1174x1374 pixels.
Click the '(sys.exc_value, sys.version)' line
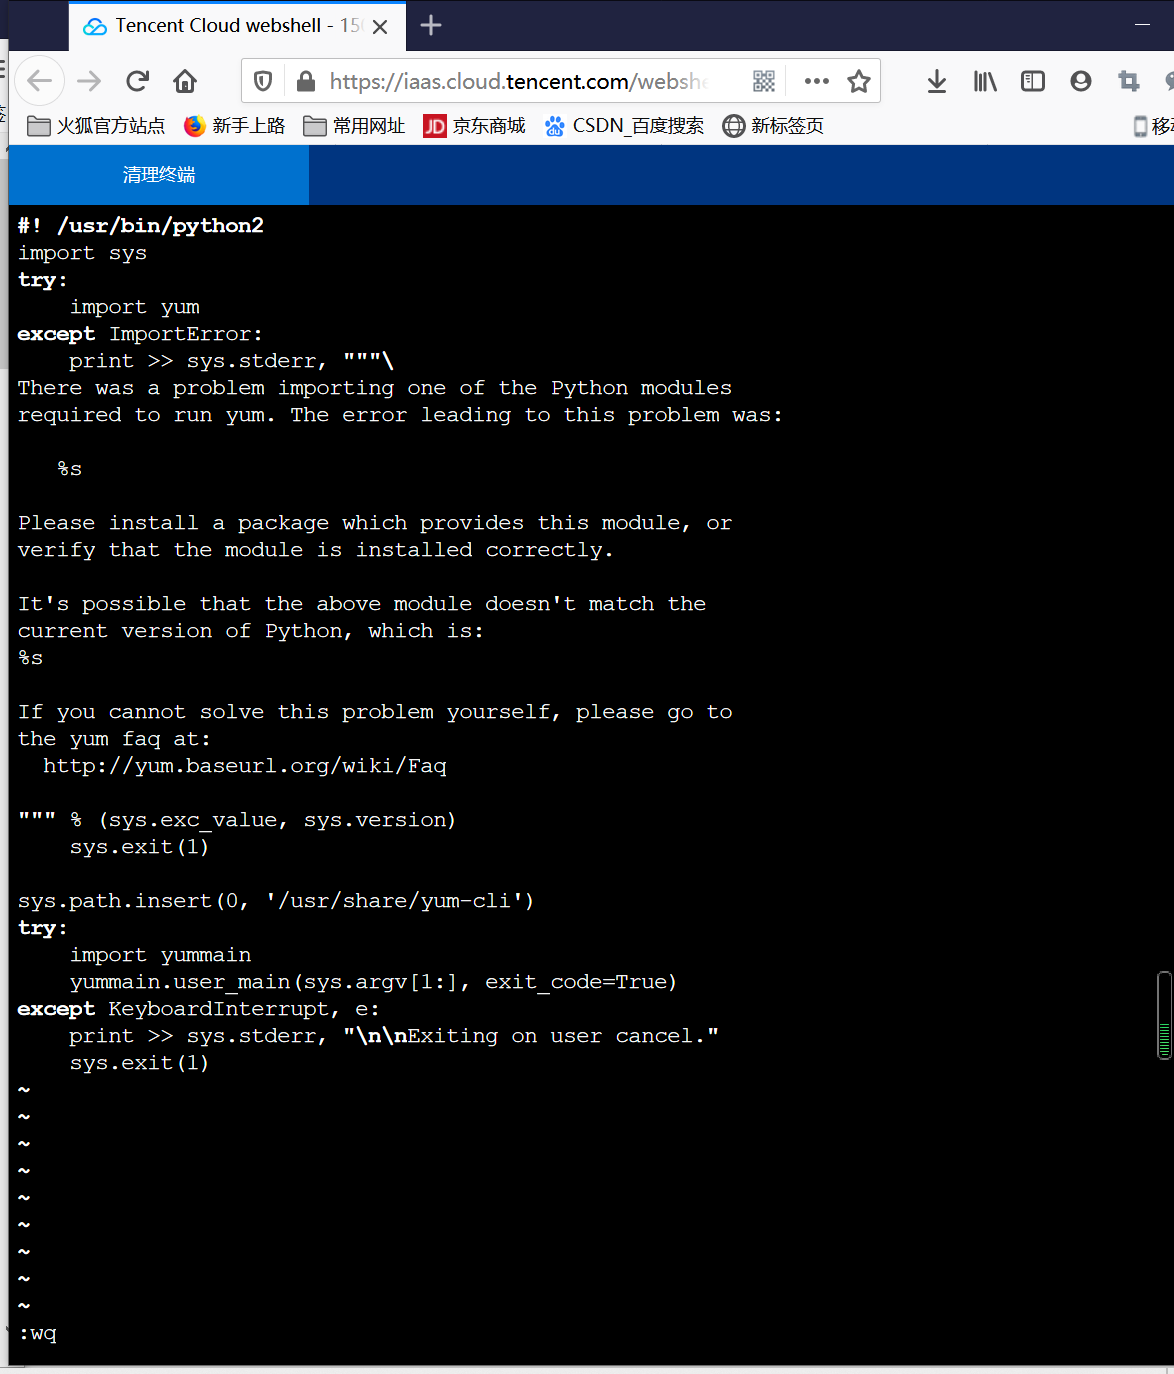coord(237,820)
